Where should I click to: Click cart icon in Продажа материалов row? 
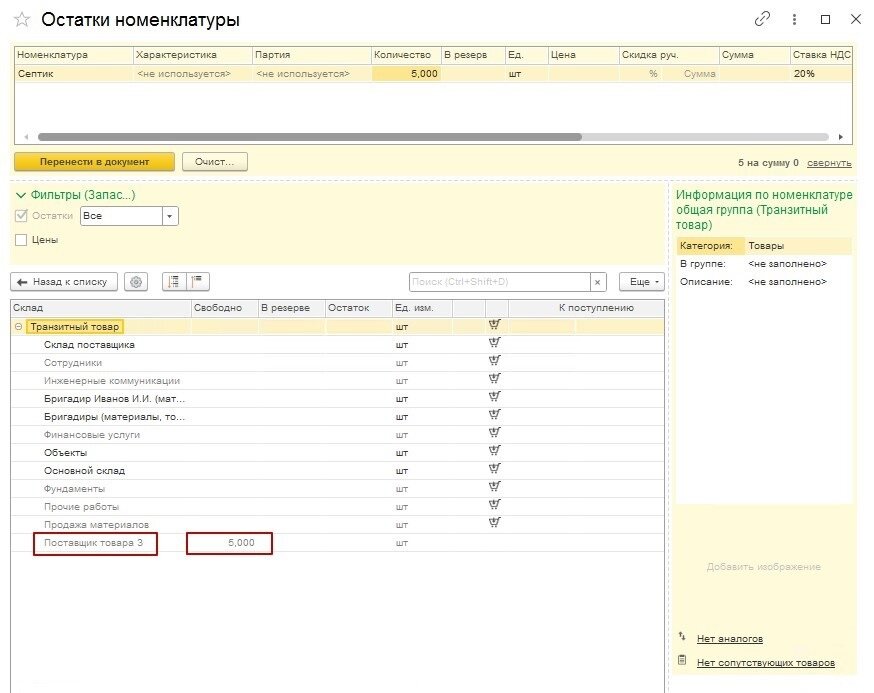[494, 524]
